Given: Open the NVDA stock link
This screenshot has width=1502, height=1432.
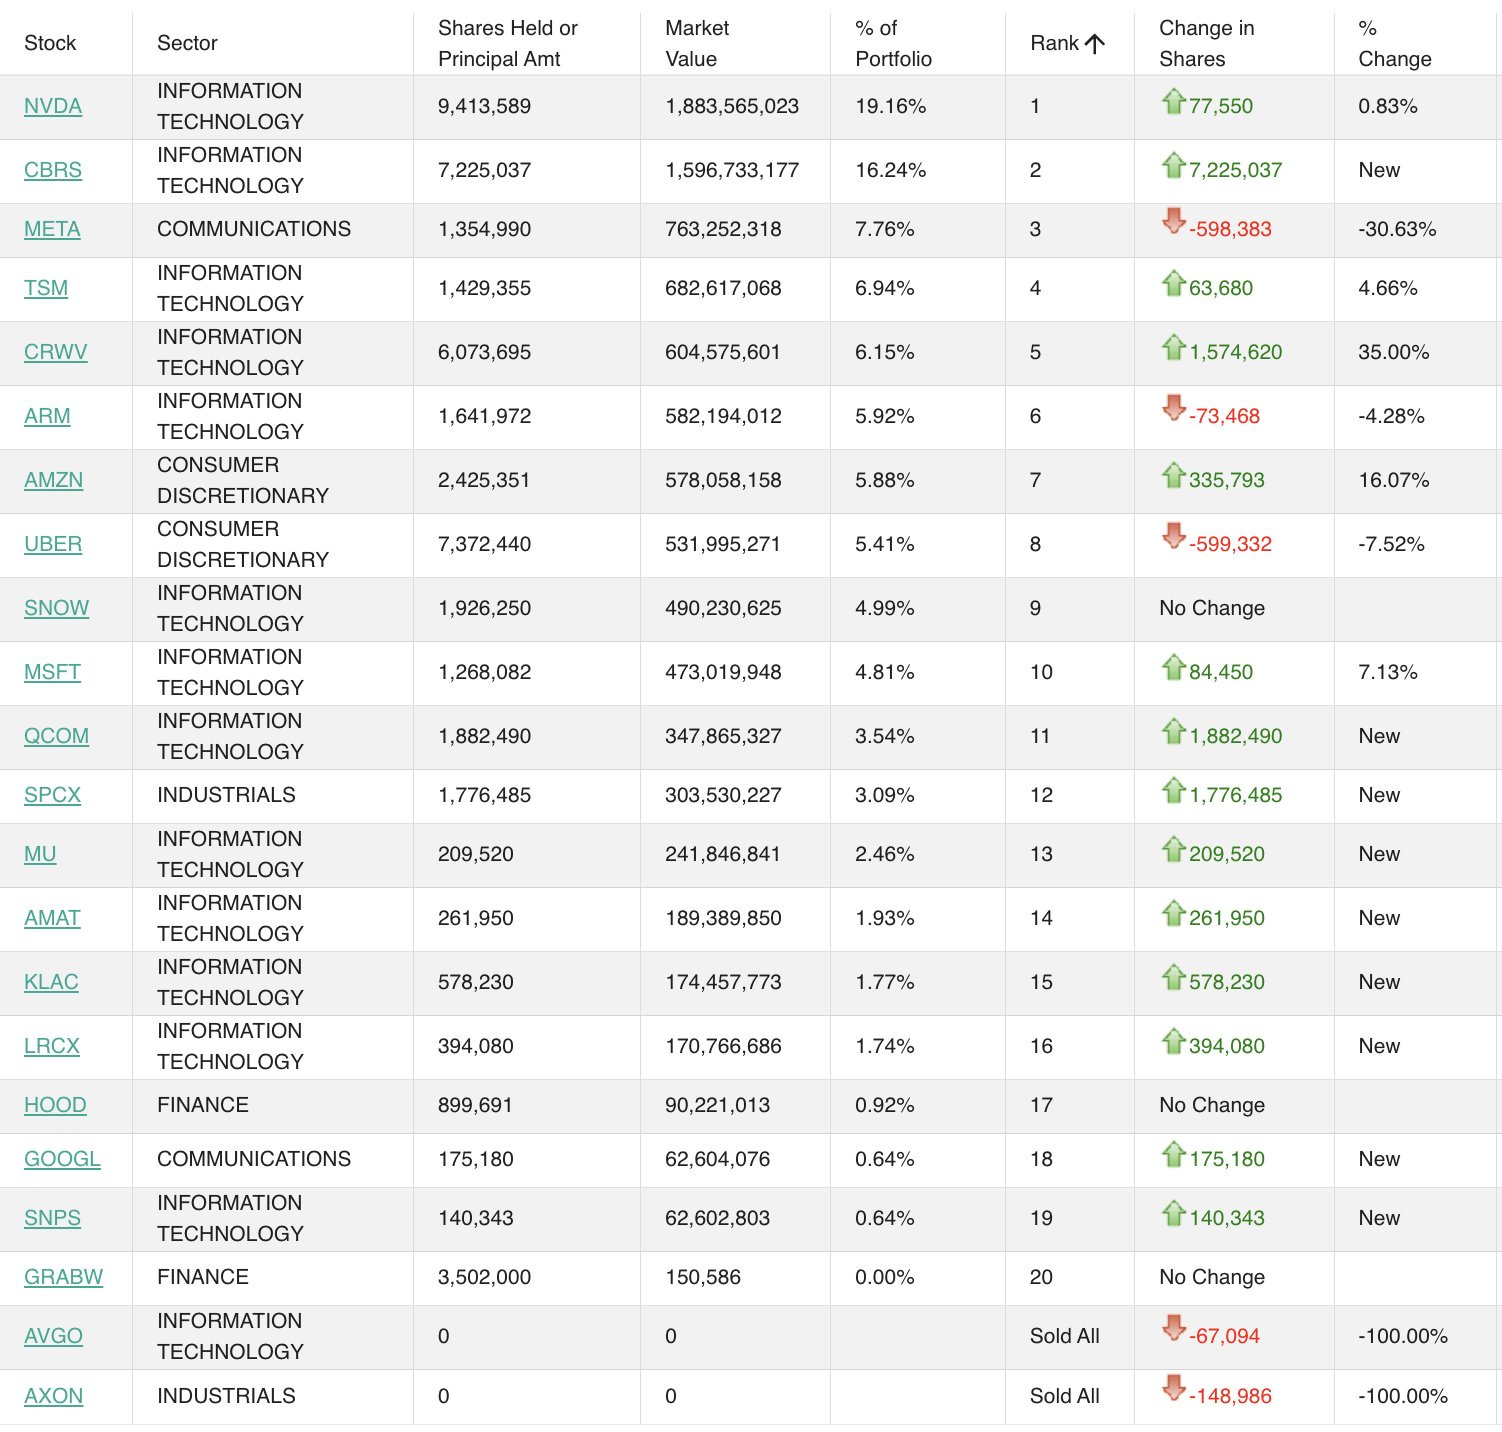Looking at the screenshot, I should click(x=53, y=106).
